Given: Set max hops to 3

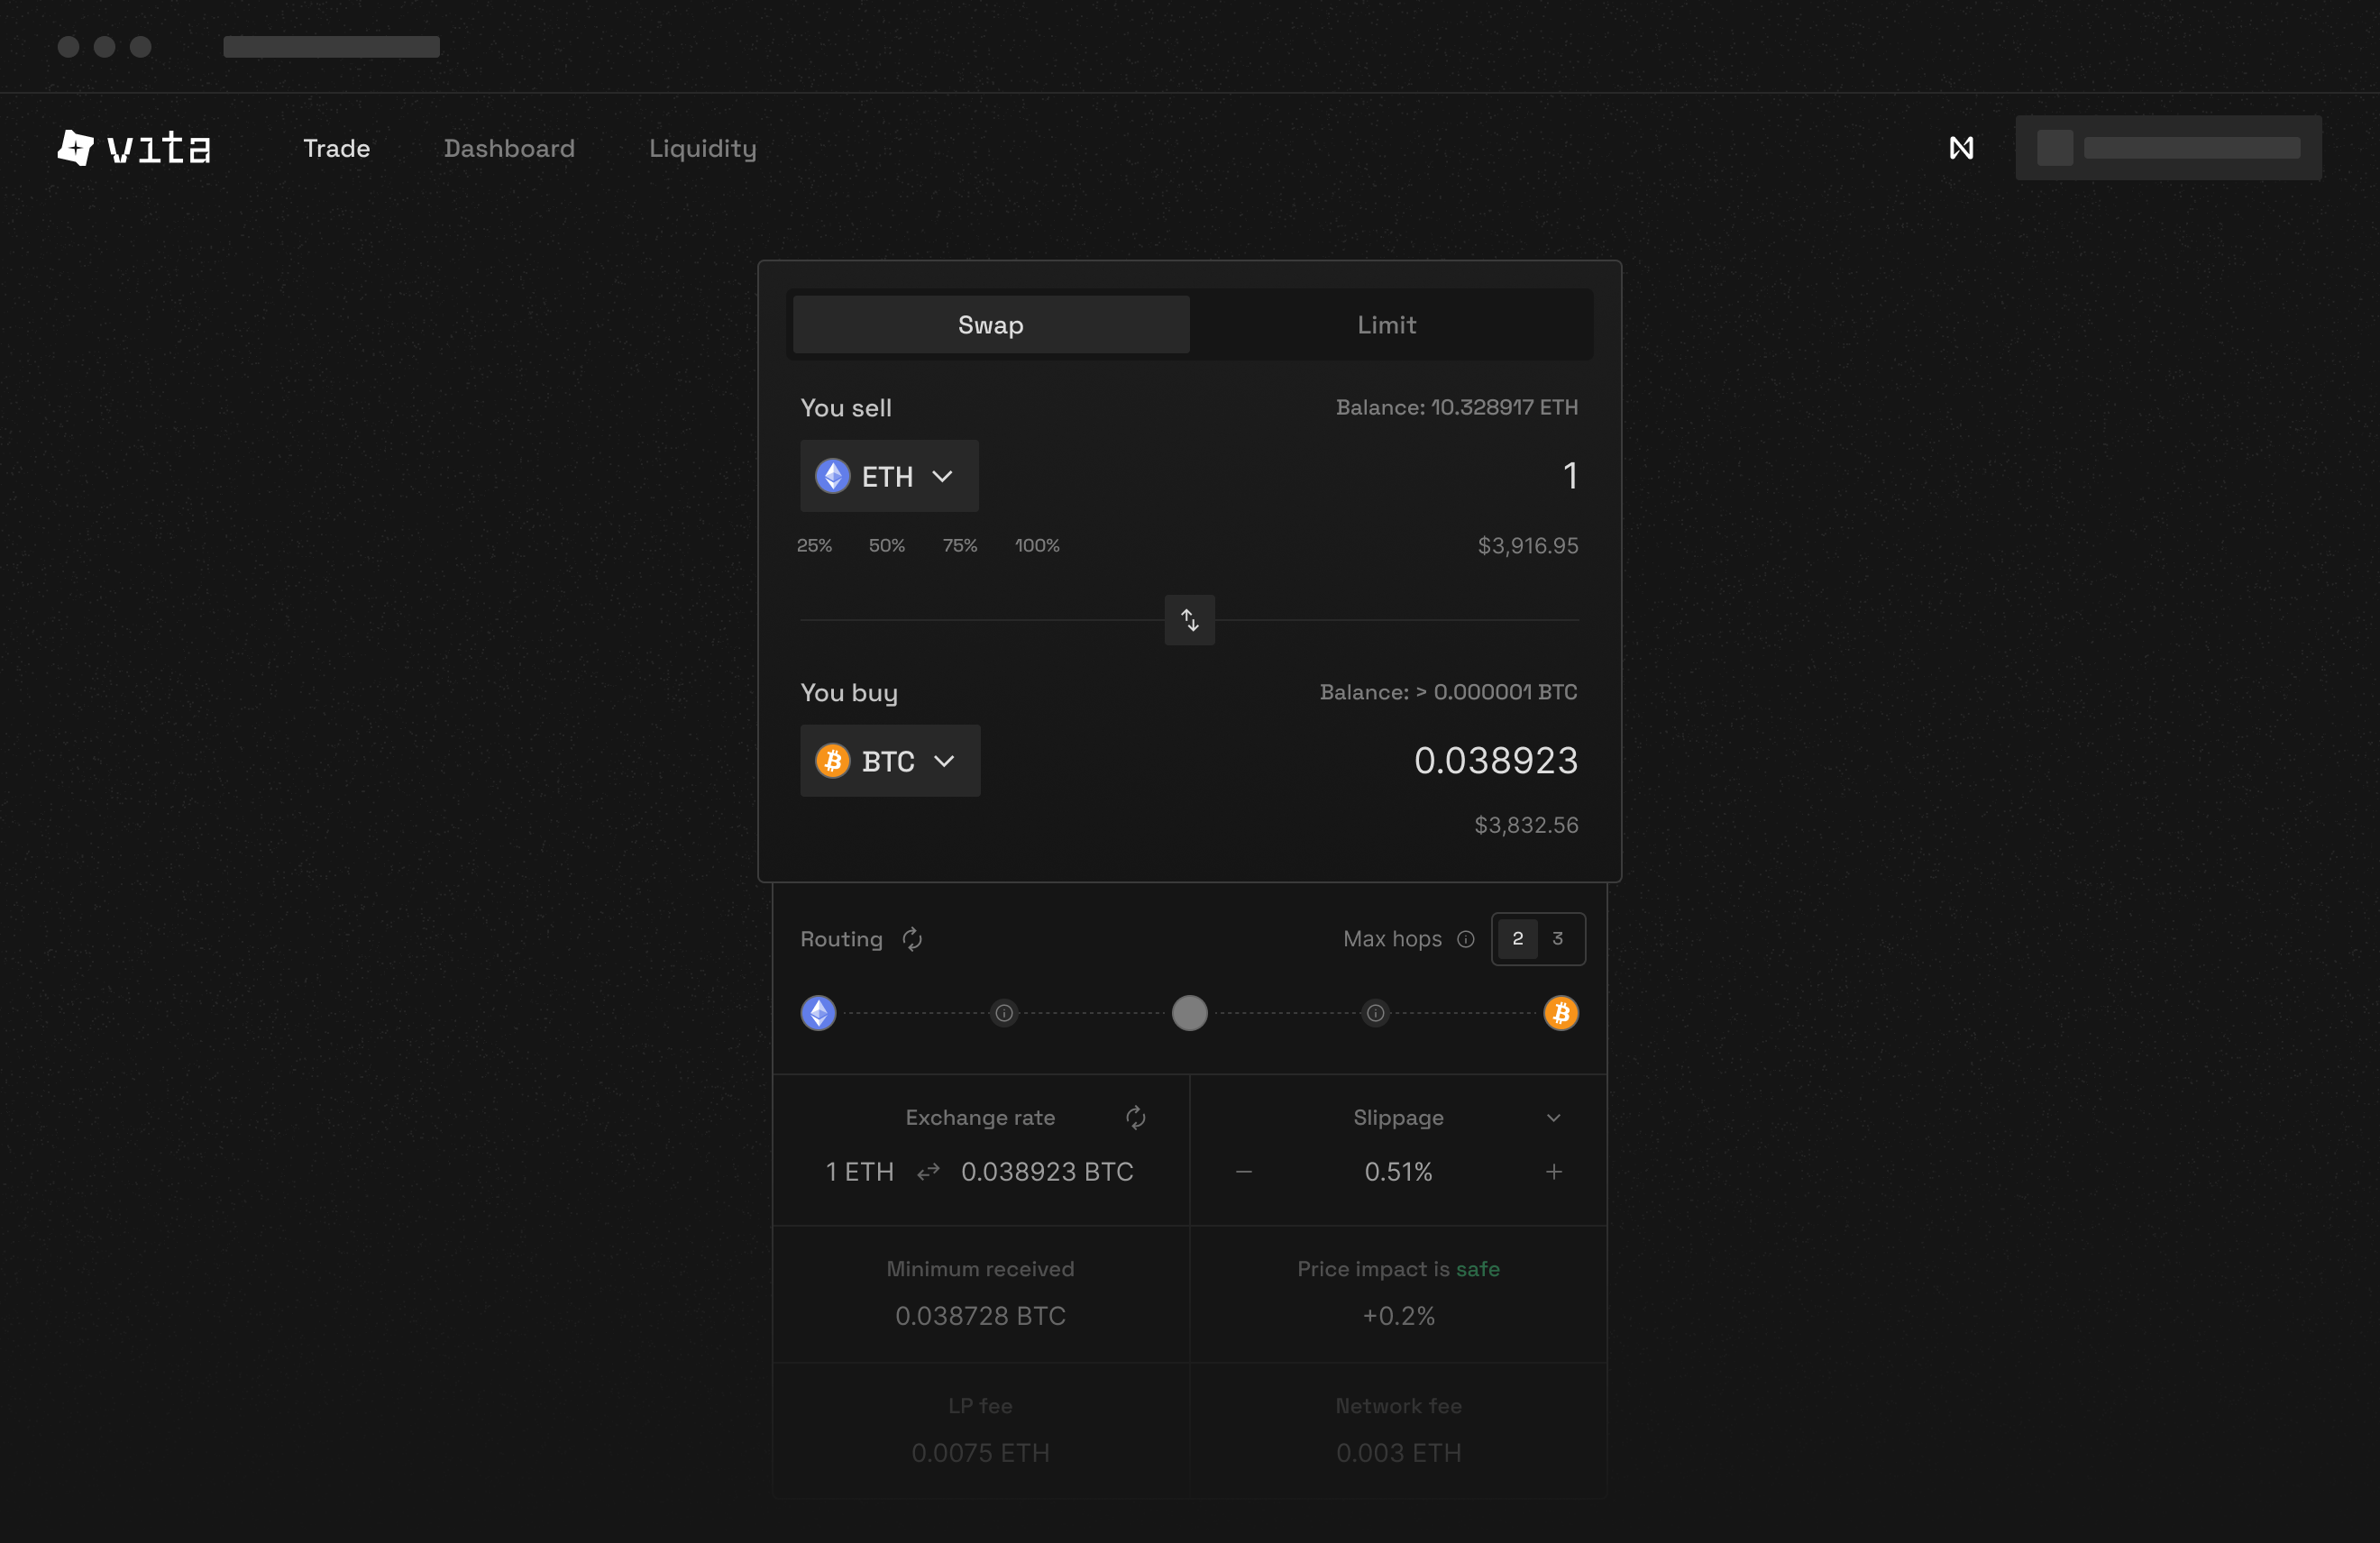Looking at the screenshot, I should click(1557, 939).
